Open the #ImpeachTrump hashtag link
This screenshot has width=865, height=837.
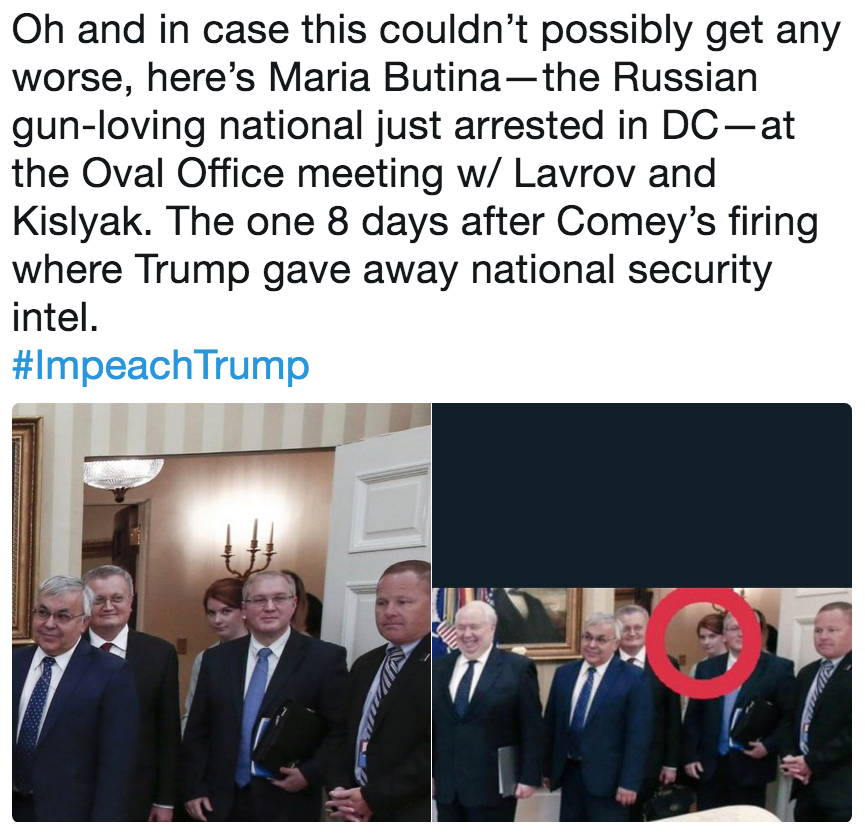click(x=161, y=365)
